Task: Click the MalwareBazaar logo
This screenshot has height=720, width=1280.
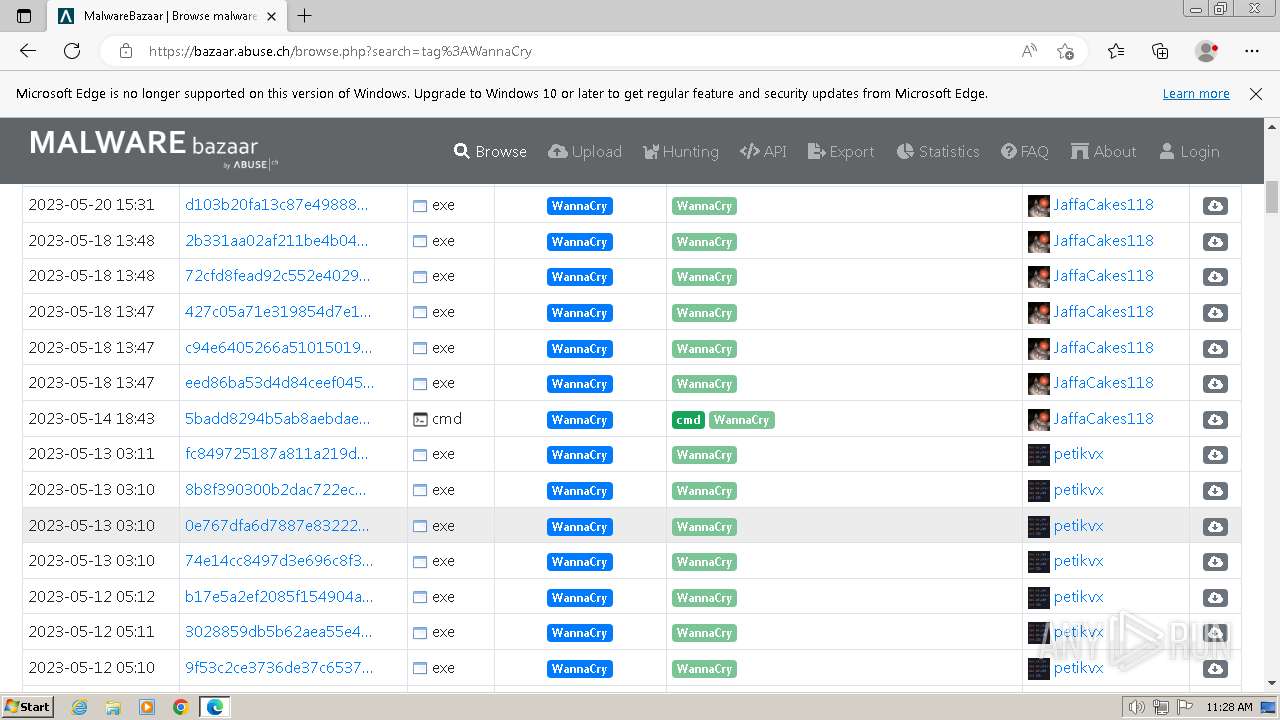Action: [155, 148]
